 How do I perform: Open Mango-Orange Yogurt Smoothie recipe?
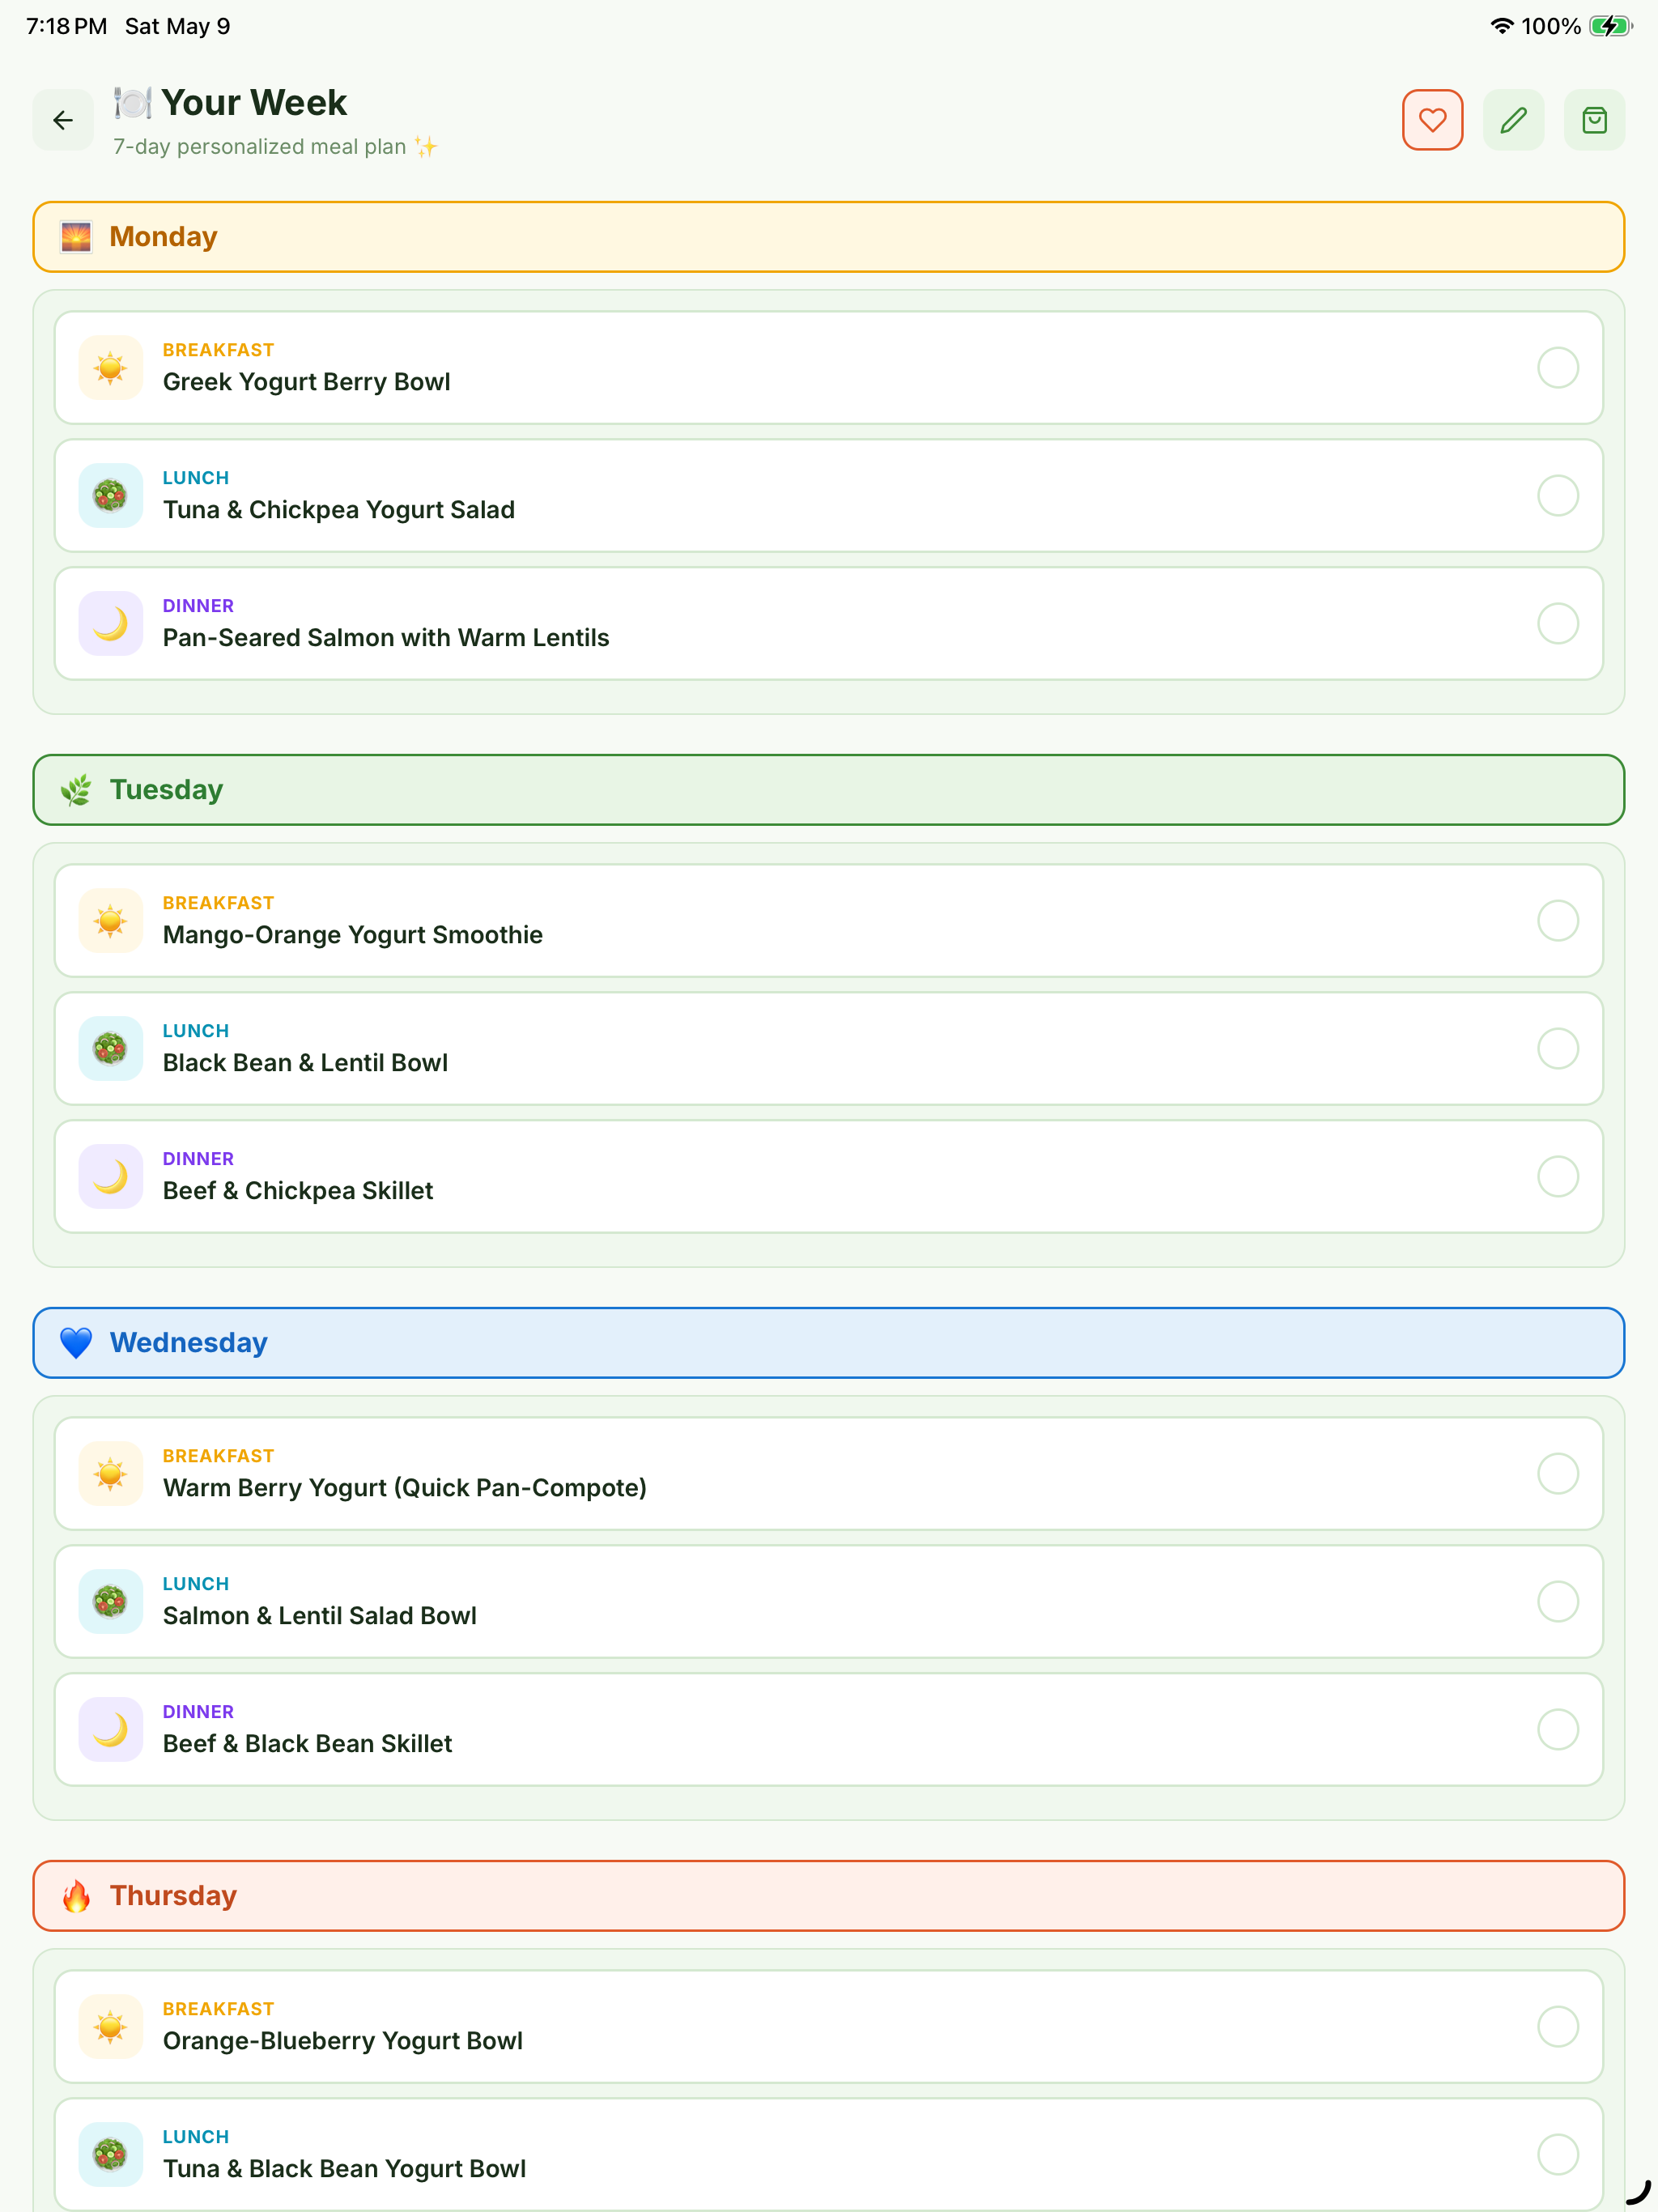click(829, 921)
